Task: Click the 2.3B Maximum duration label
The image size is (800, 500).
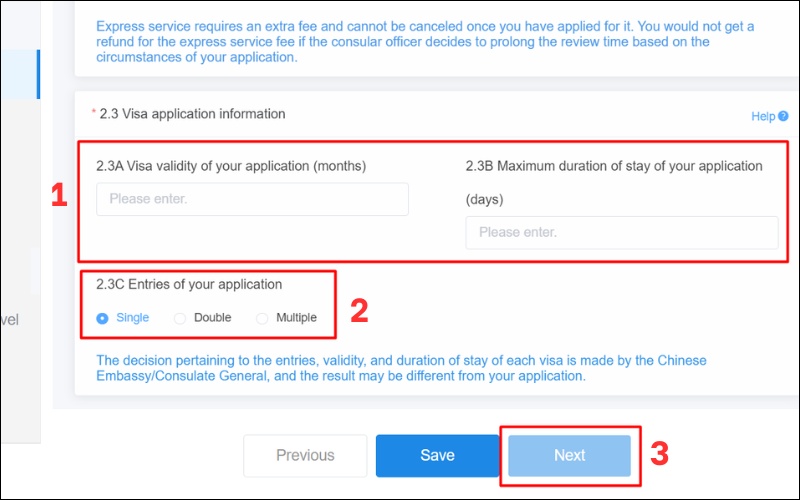Action: coord(613,166)
